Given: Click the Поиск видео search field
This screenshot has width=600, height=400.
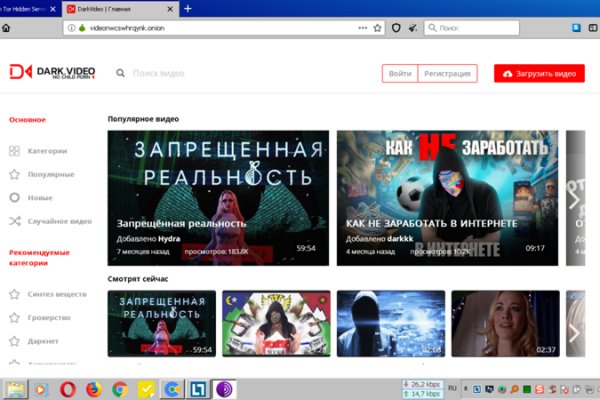Looking at the screenshot, I should coord(200,73).
